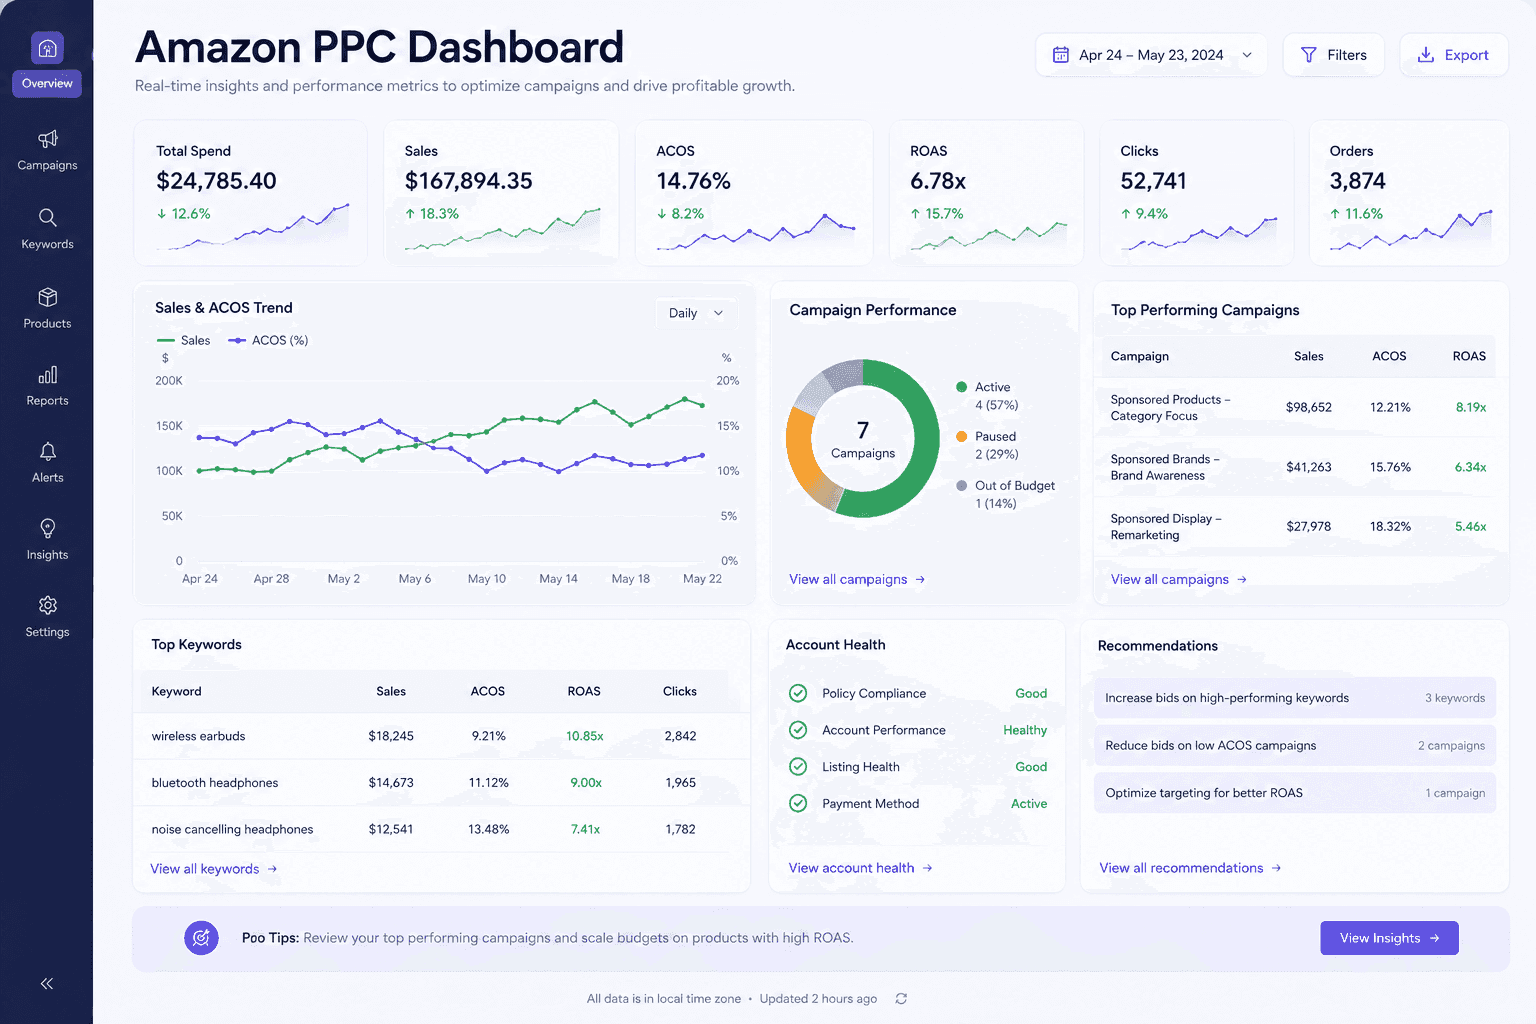Click the View Insights button
This screenshot has height=1024, width=1536.
click(x=1389, y=938)
